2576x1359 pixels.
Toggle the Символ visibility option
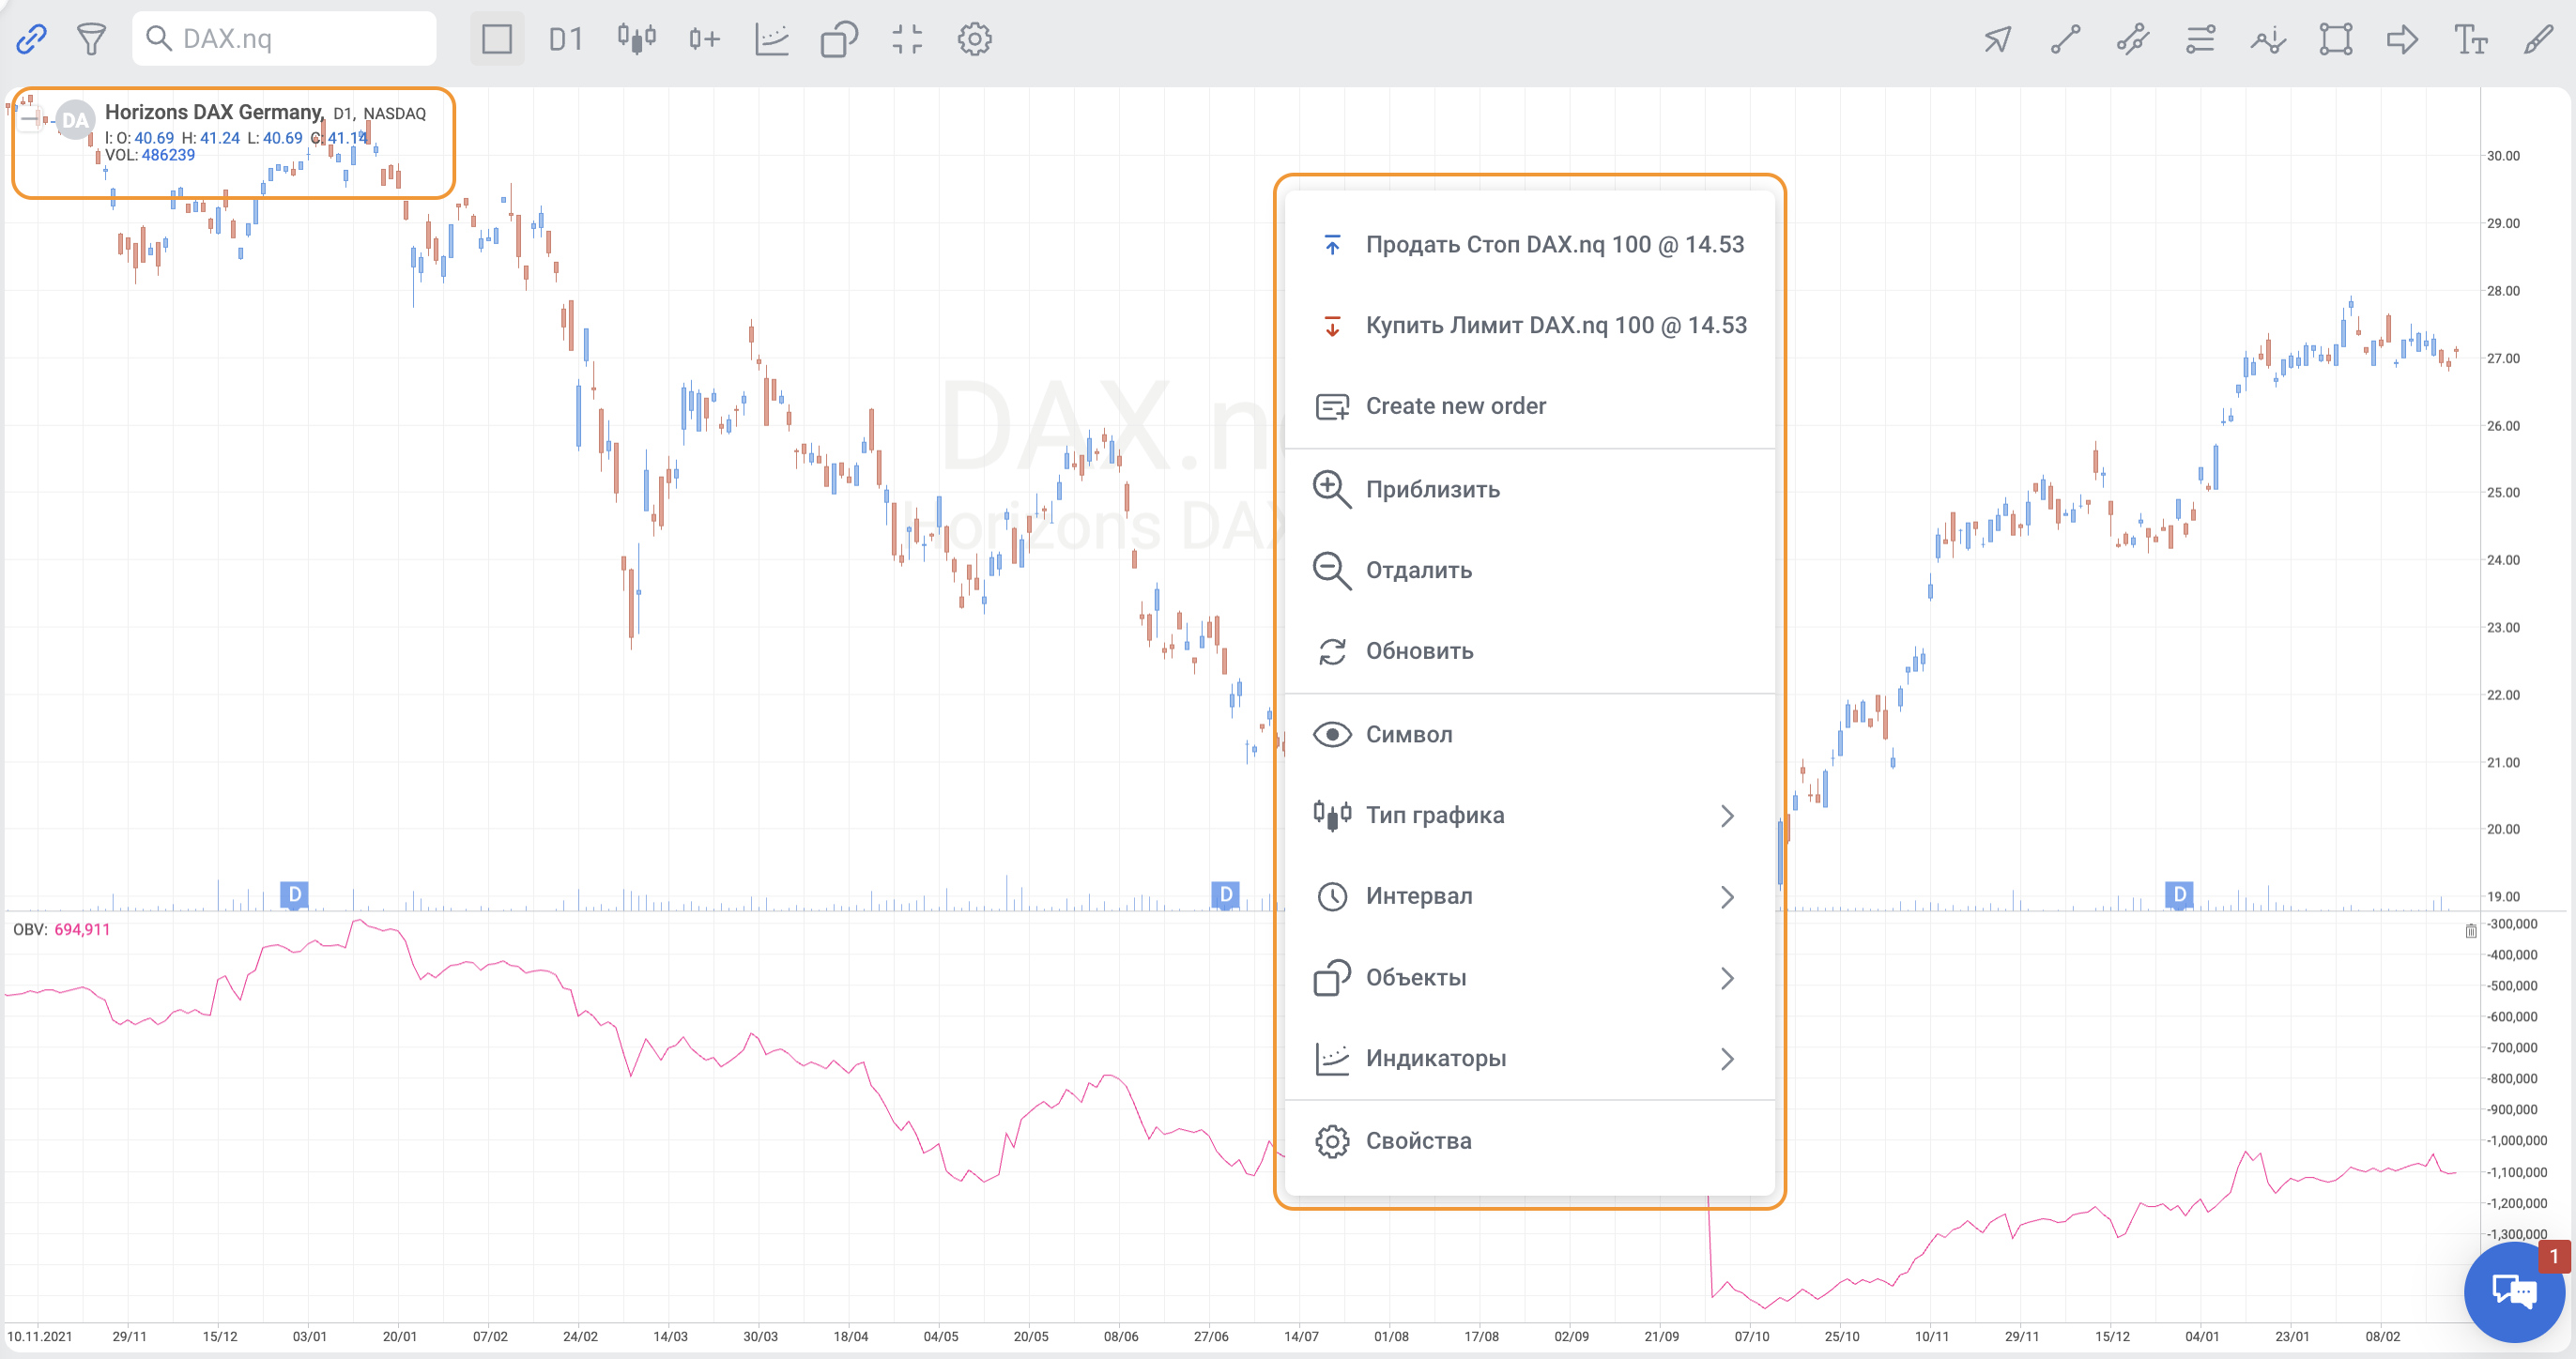click(1408, 734)
